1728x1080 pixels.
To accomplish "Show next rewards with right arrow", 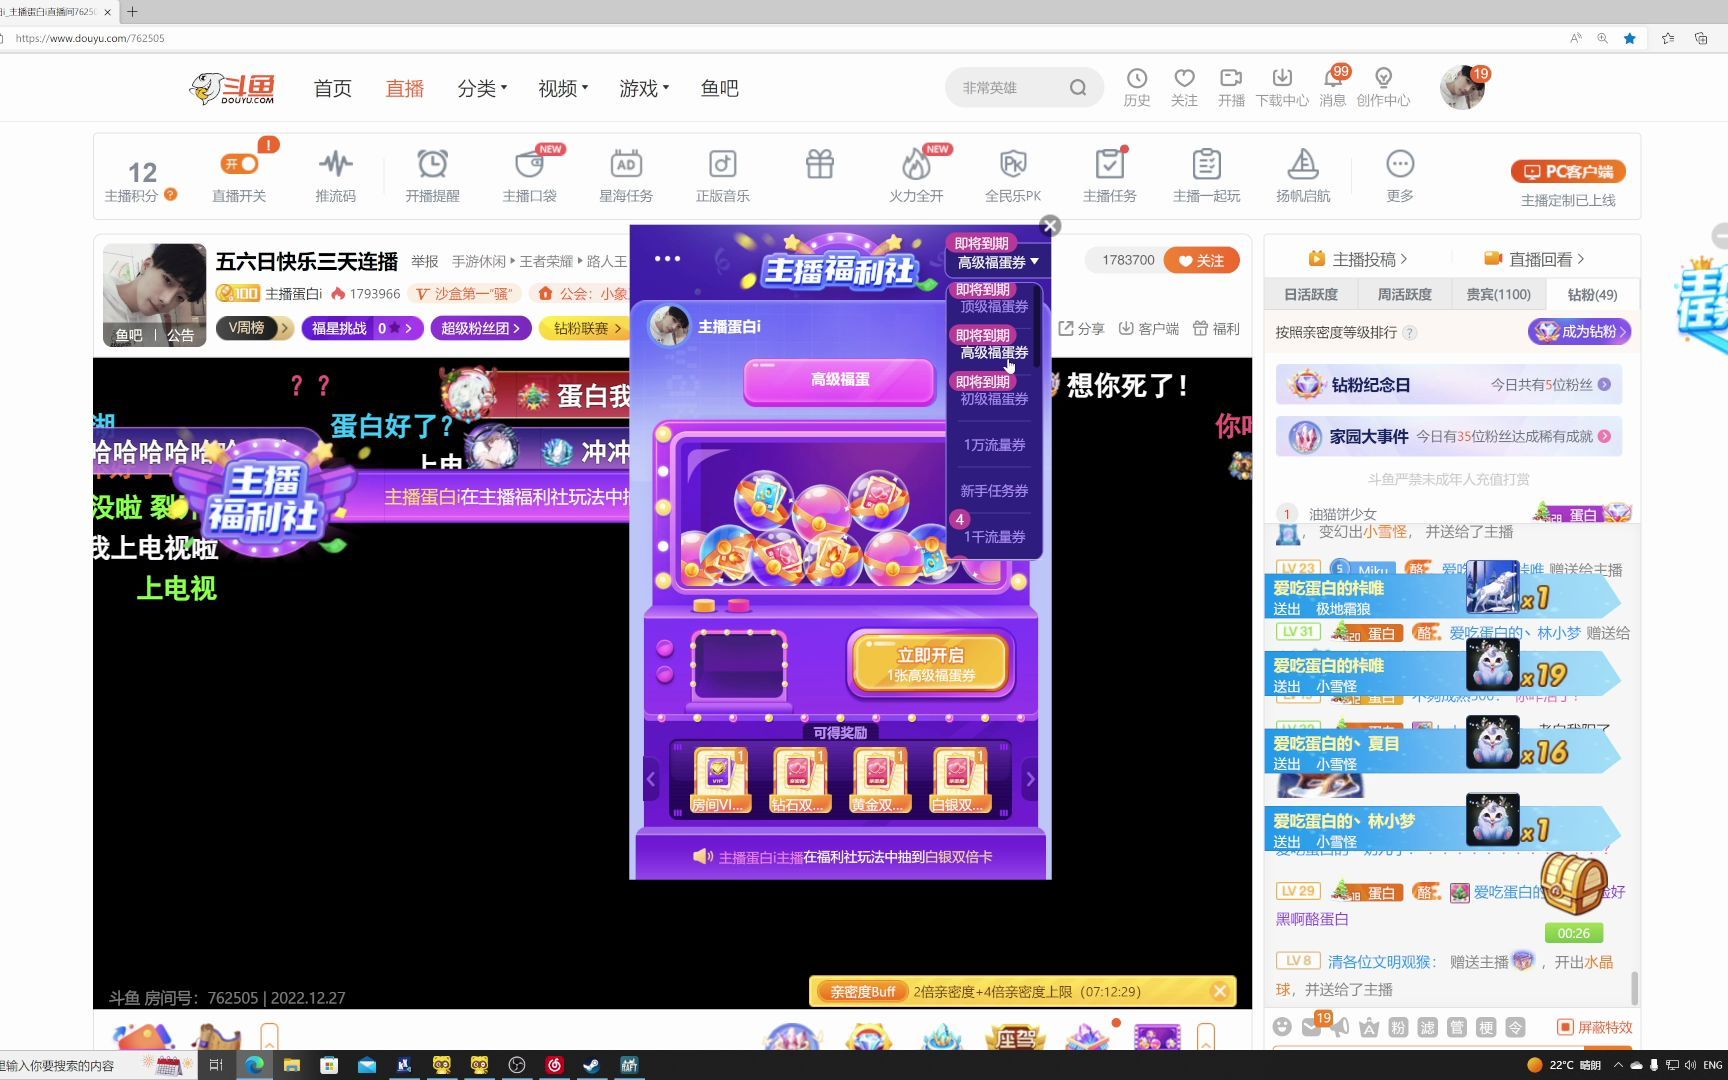I will pyautogui.click(x=1030, y=779).
